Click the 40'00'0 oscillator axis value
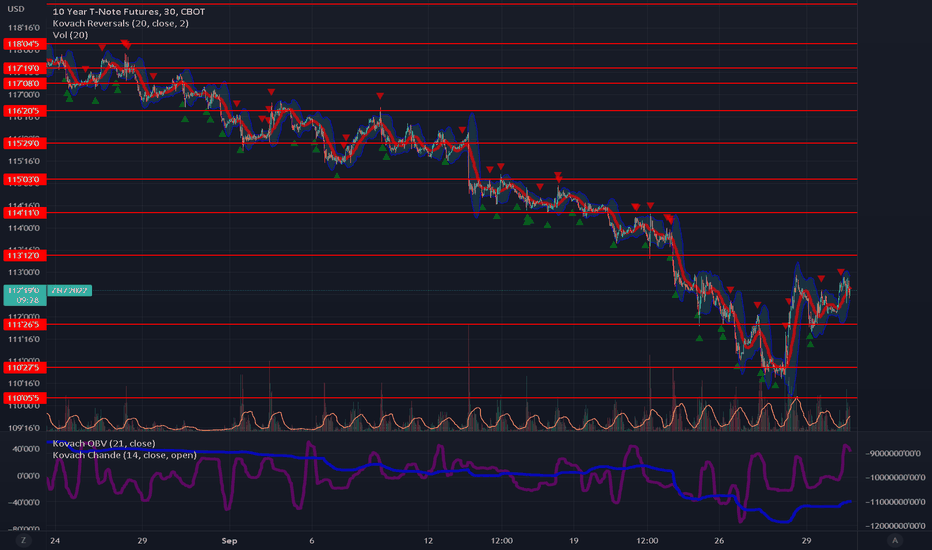The height and width of the screenshot is (550, 932). point(24,449)
